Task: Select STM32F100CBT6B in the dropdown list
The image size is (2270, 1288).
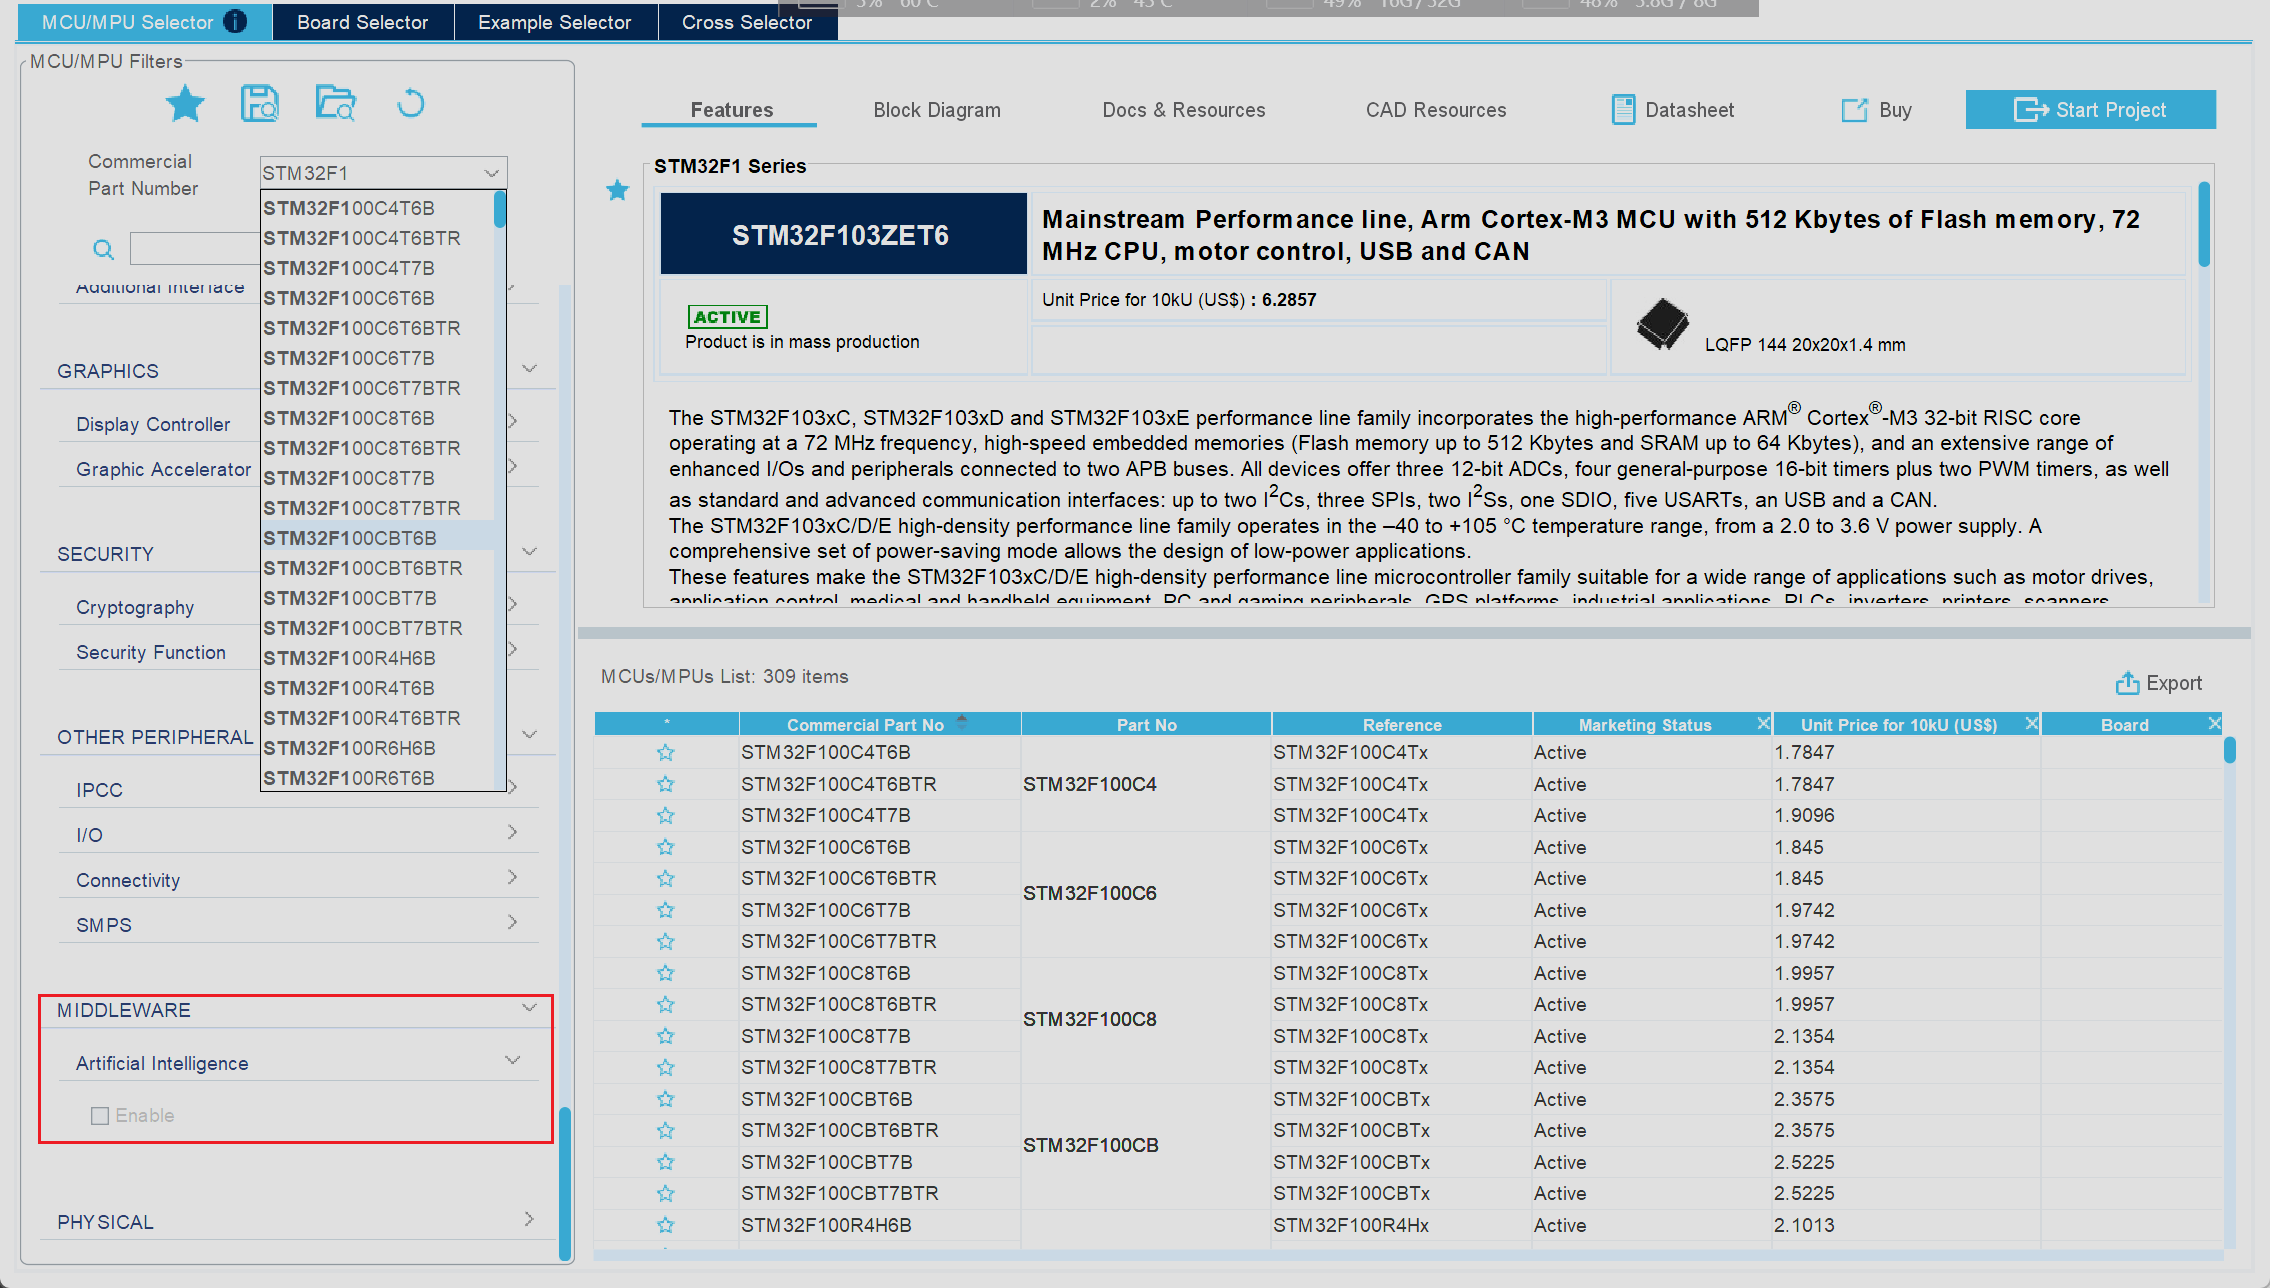Action: (x=350, y=538)
